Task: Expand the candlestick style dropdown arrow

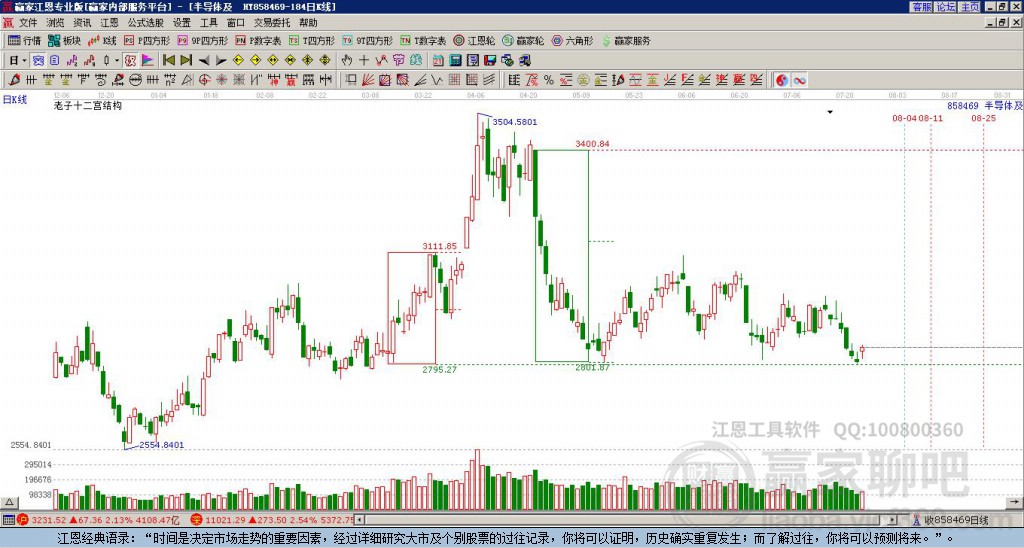Action: 116,60
